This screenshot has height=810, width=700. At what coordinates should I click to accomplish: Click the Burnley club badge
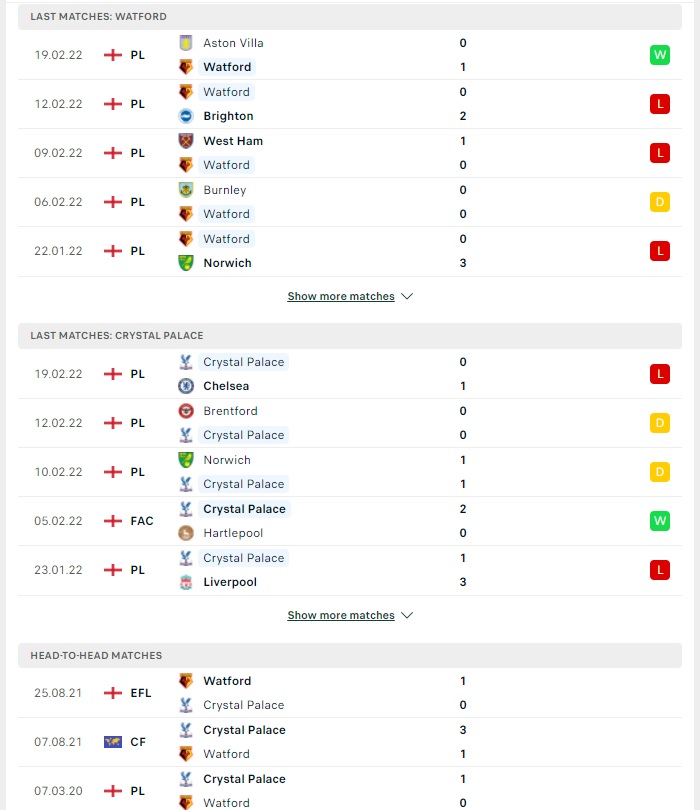tap(186, 190)
